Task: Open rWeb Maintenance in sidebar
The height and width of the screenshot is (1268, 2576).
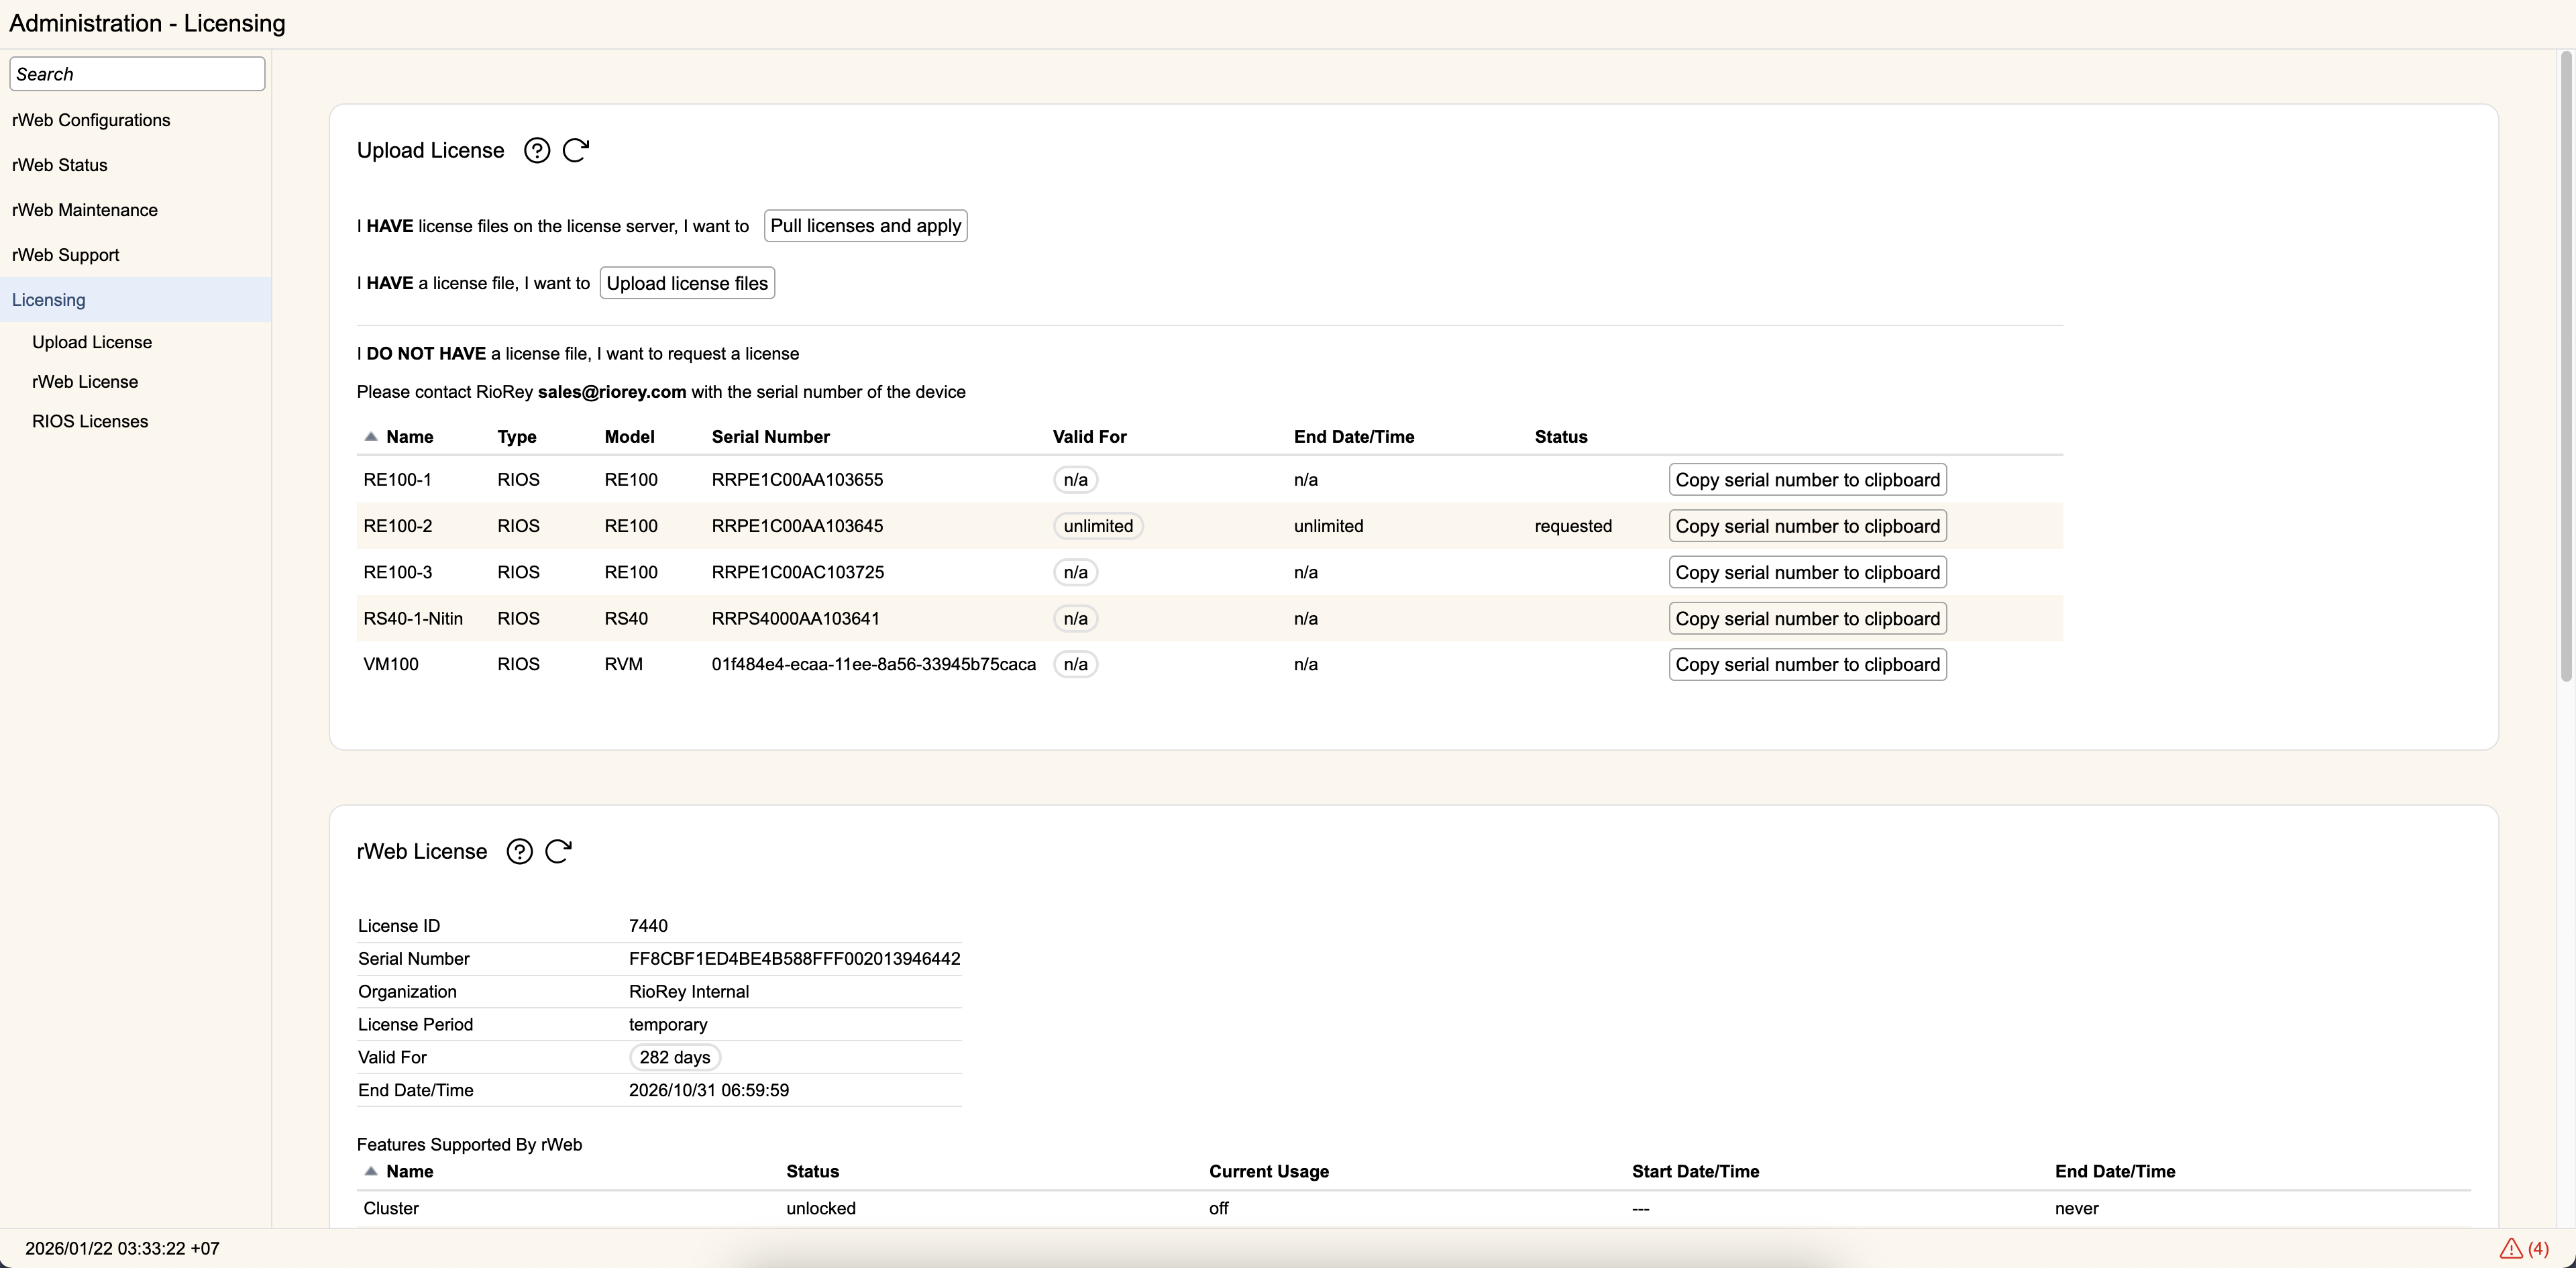Action: click(x=135, y=210)
